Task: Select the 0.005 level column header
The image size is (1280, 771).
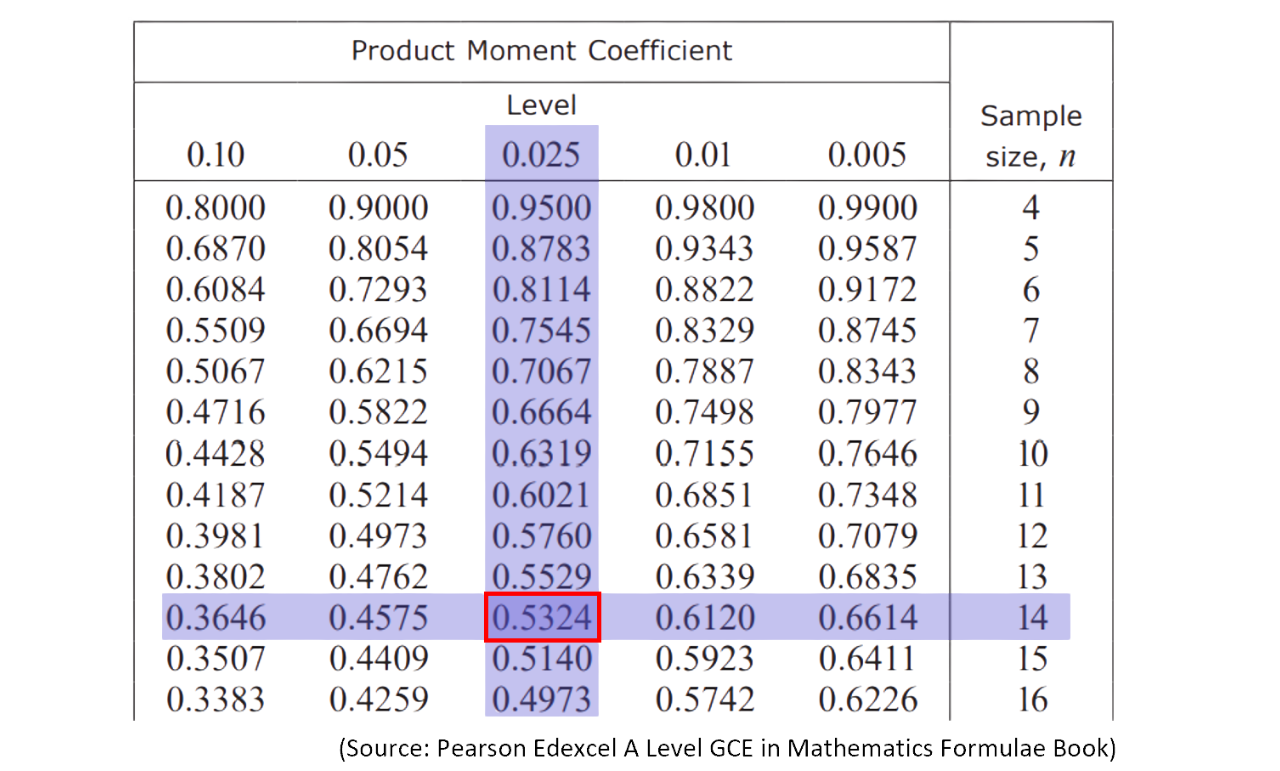Action: 867,155
